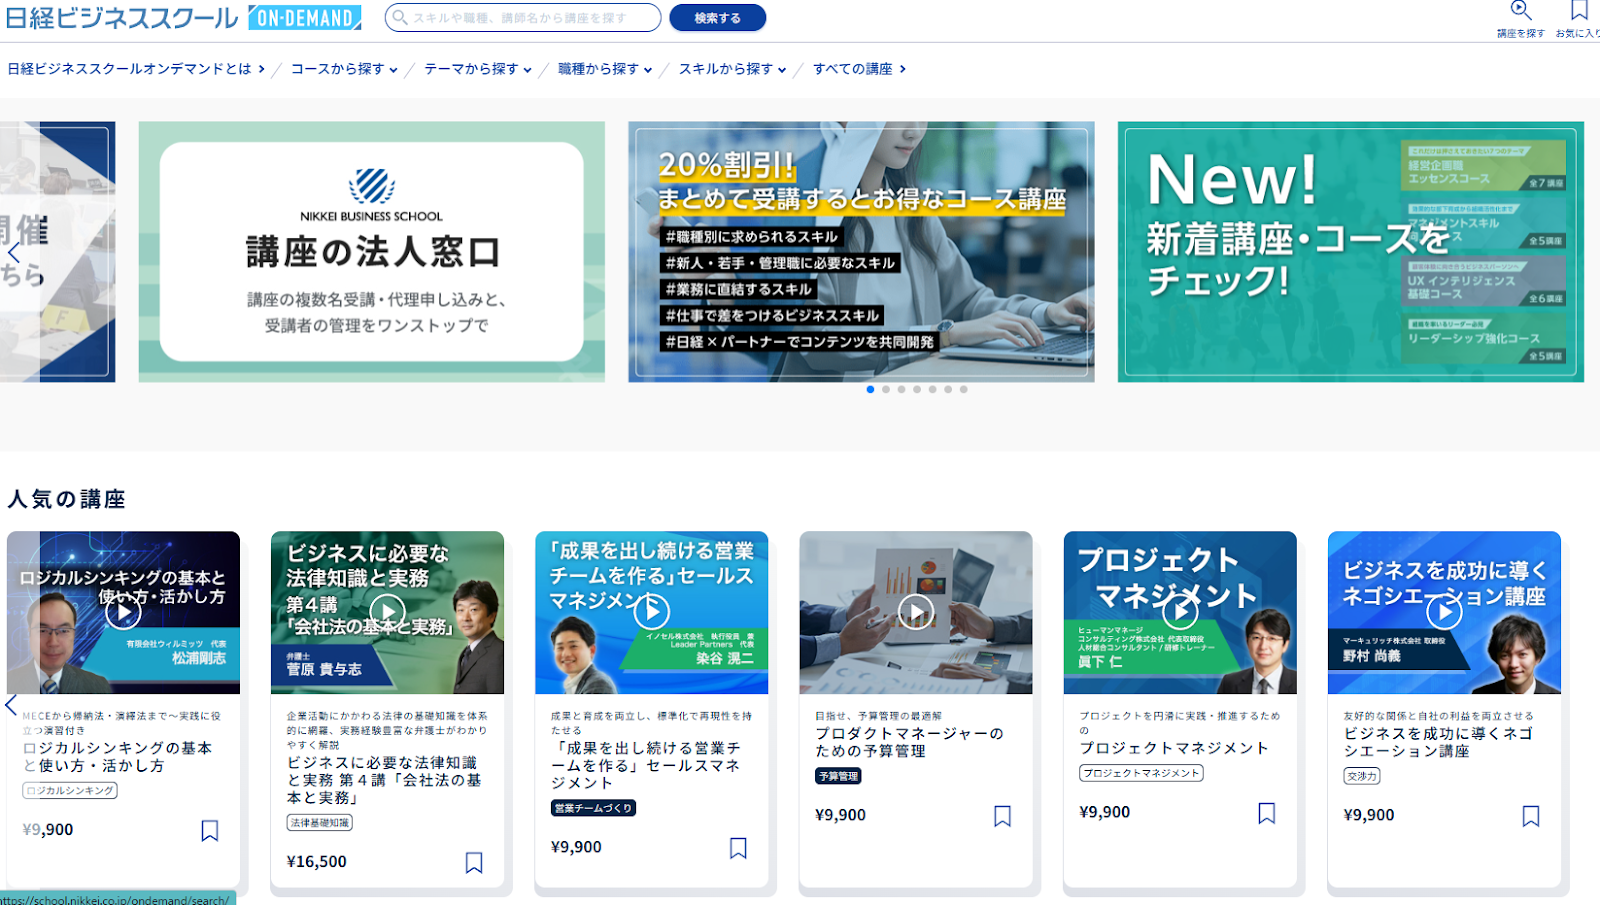Image resolution: width=1600 pixels, height=905 pixels.
Task: Play the セールスマネジメント course preview
Action: [653, 611]
